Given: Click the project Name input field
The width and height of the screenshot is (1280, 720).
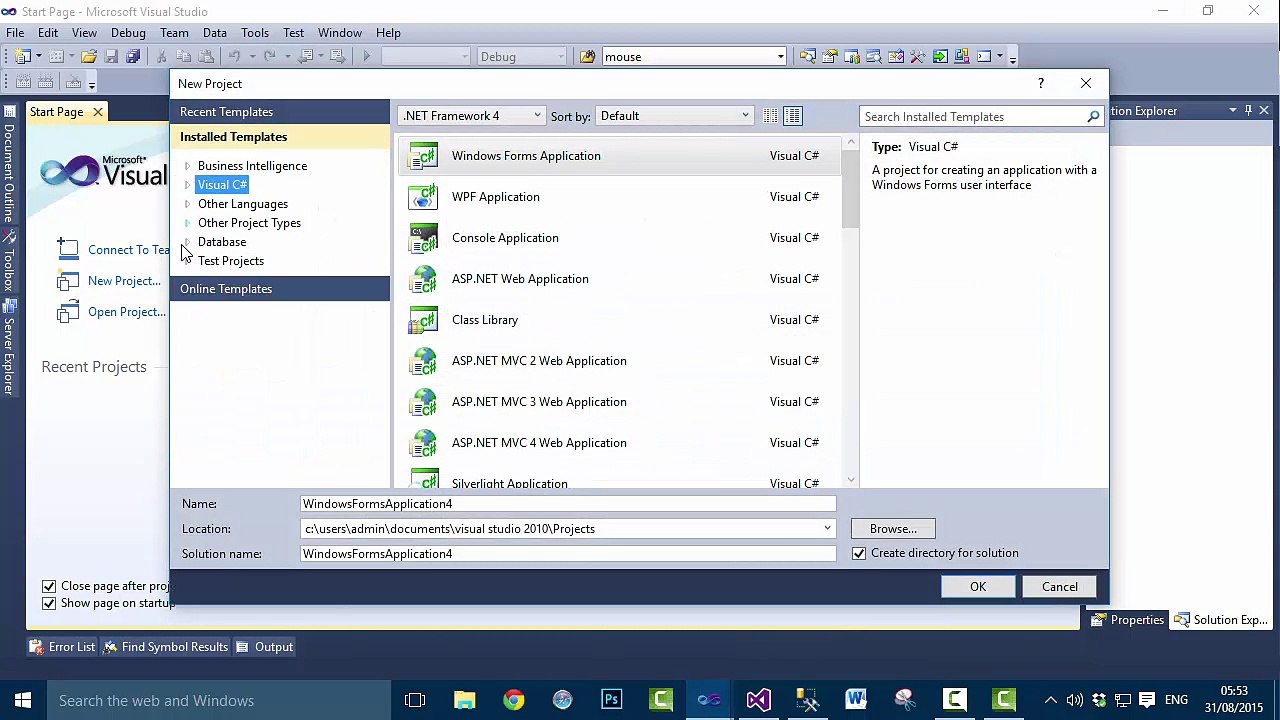Looking at the screenshot, I should pyautogui.click(x=568, y=504).
